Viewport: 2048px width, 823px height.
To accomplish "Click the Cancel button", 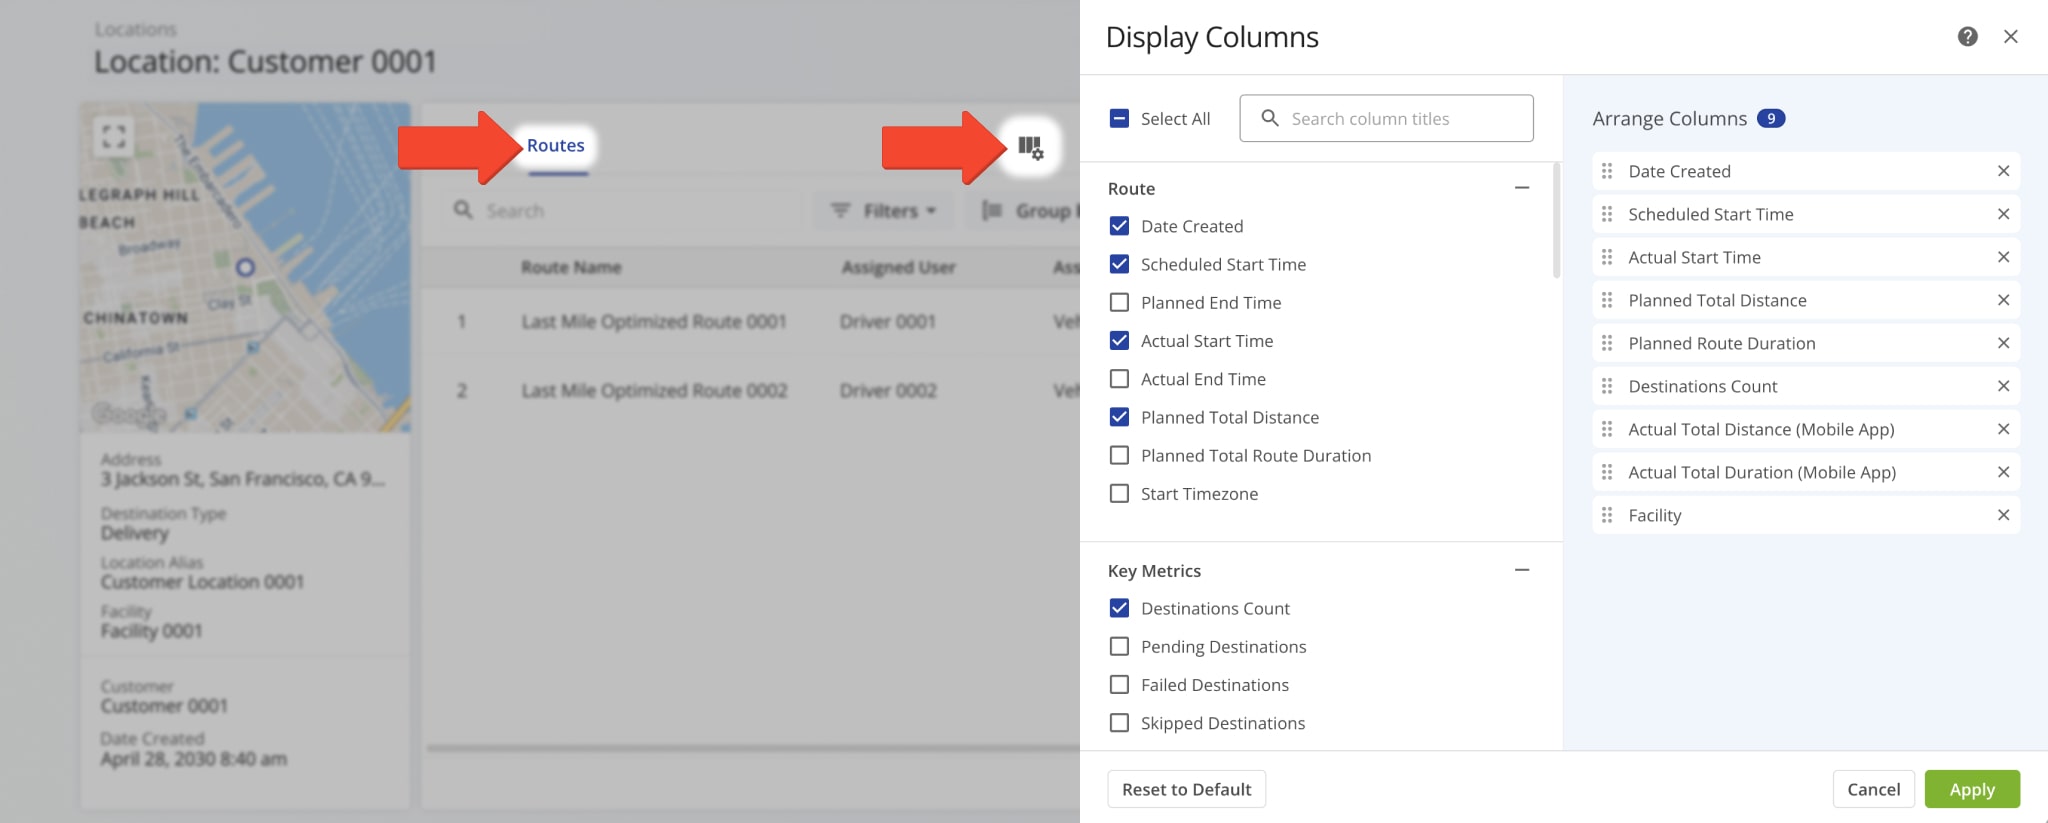I will (1873, 789).
